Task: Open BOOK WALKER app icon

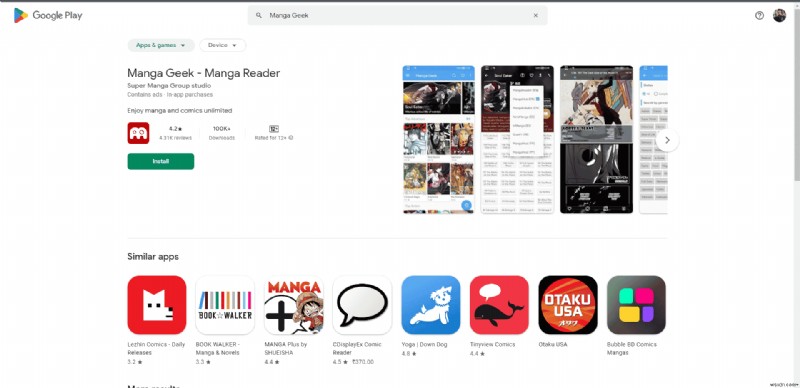Action: (x=225, y=305)
